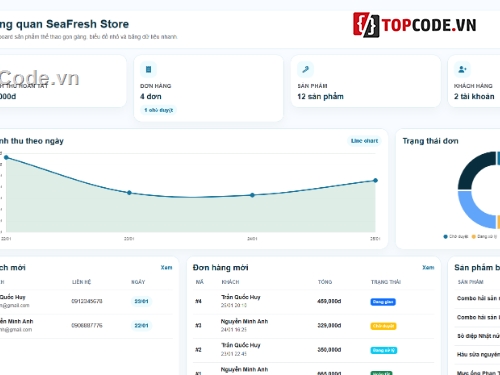Click the cyan status badge of order #2
The width and height of the screenshot is (500, 375).
pos(384,350)
